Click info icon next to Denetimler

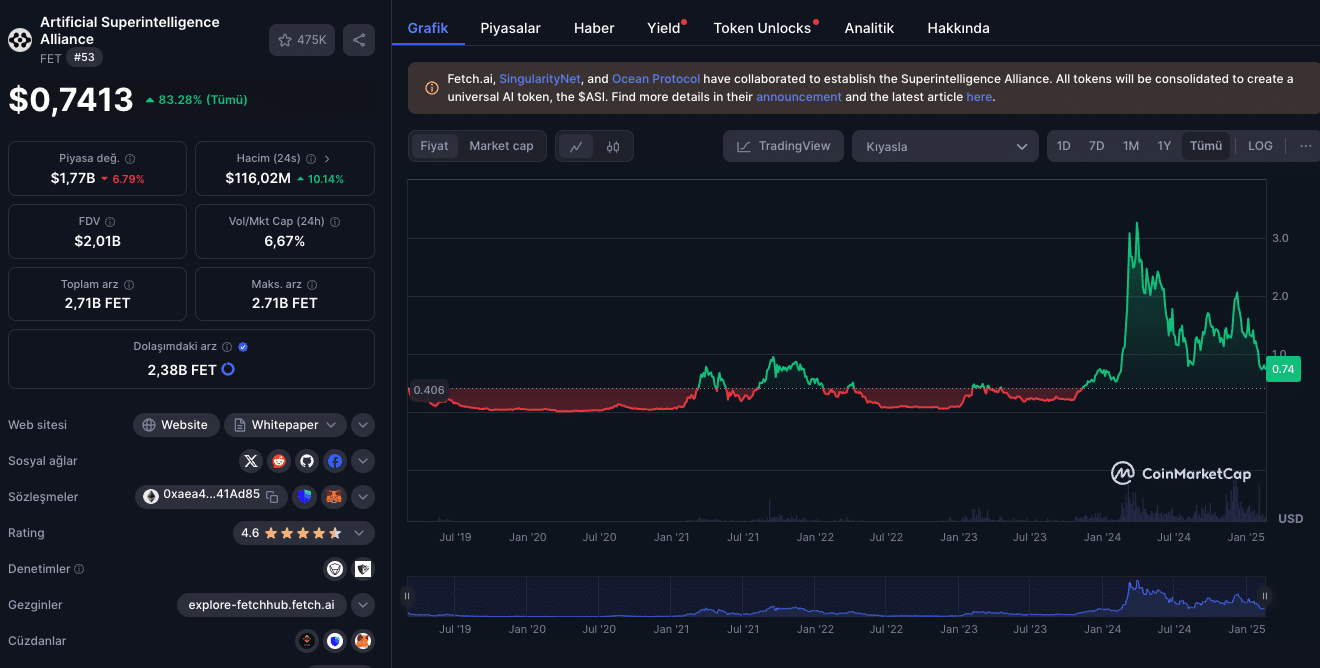[x=79, y=569]
